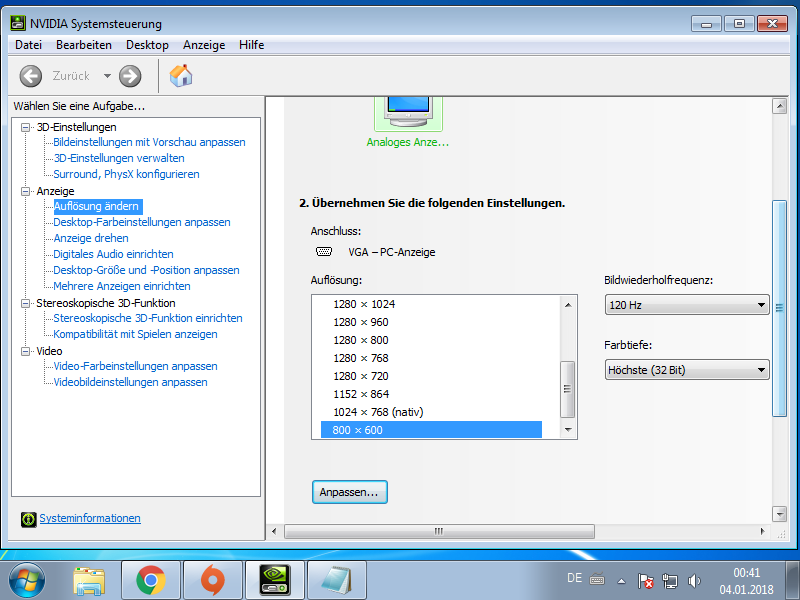
Task: Open Desktop-Farbeinstellungen anpassen
Action: click(142, 222)
